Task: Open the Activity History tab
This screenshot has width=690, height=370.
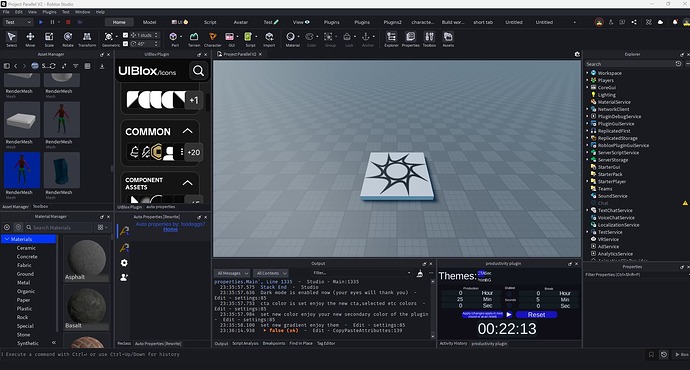Action: point(453,344)
